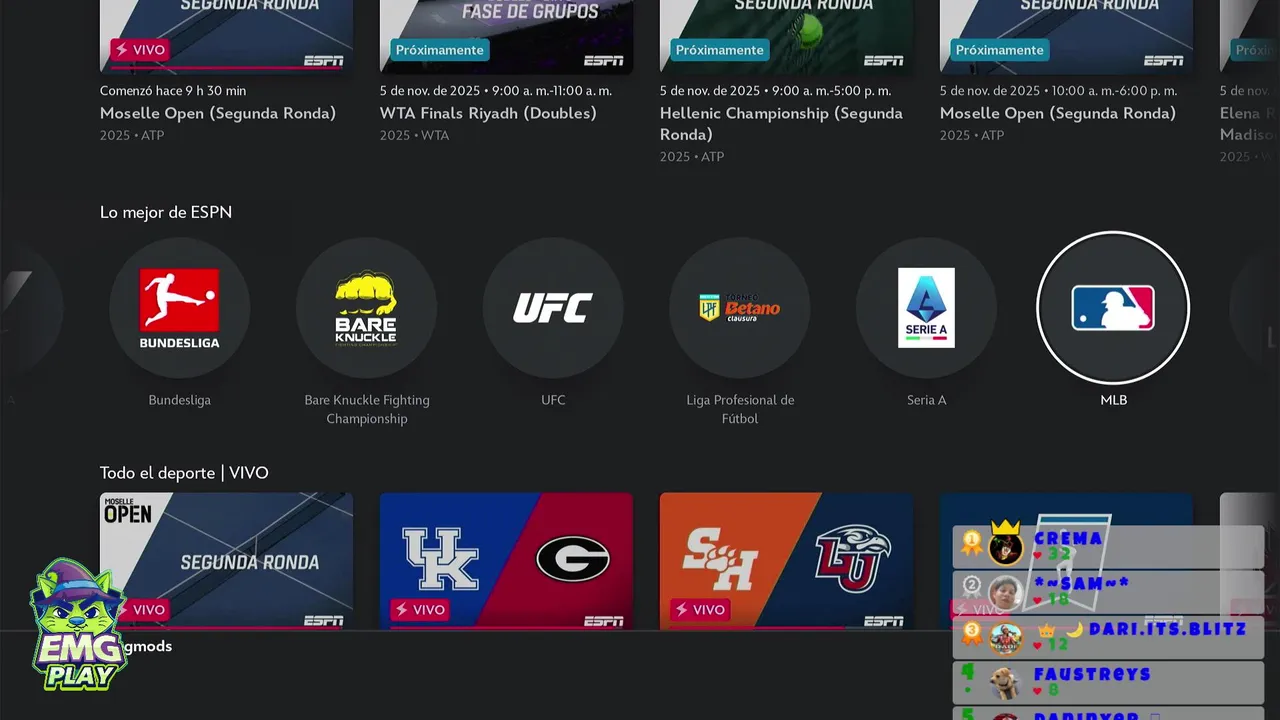The image size is (1280, 720).
Task: Click the EMG Play cat logo
Action: tap(77, 625)
